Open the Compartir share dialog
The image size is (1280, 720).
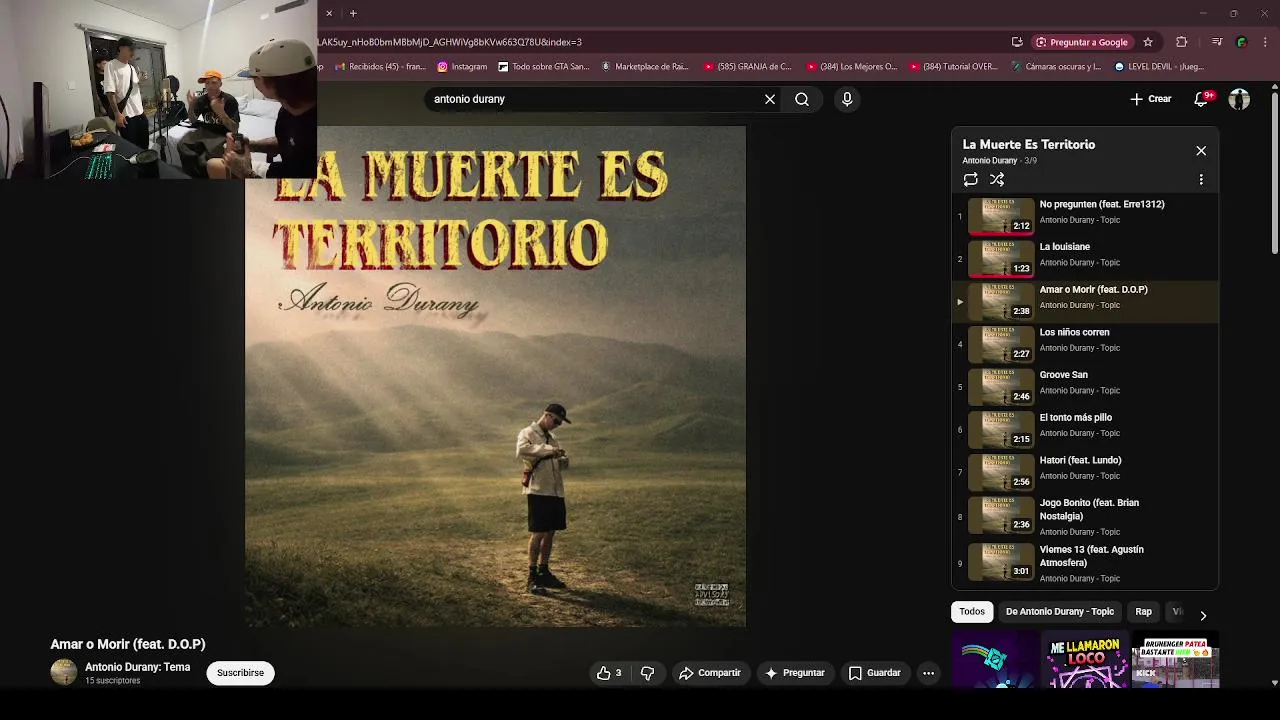(710, 673)
